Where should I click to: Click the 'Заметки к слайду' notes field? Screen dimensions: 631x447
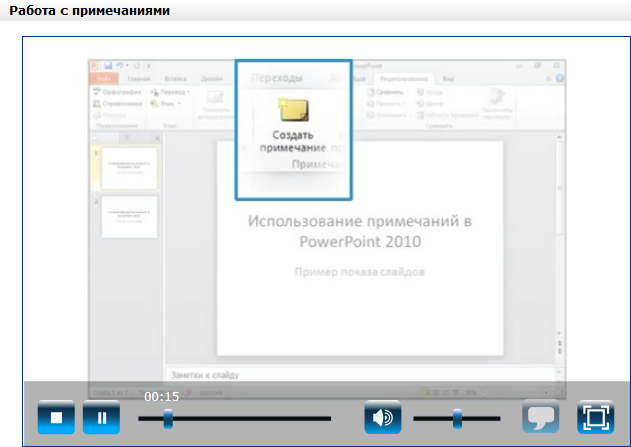click(360, 375)
